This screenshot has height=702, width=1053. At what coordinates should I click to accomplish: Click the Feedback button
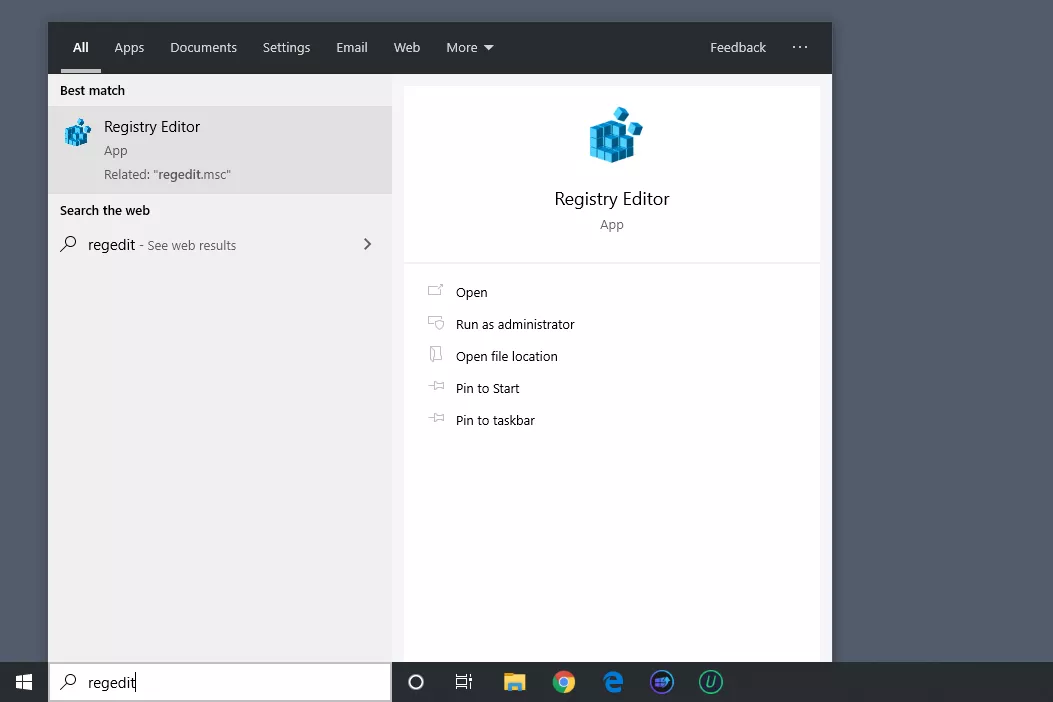click(x=738, y=48)
